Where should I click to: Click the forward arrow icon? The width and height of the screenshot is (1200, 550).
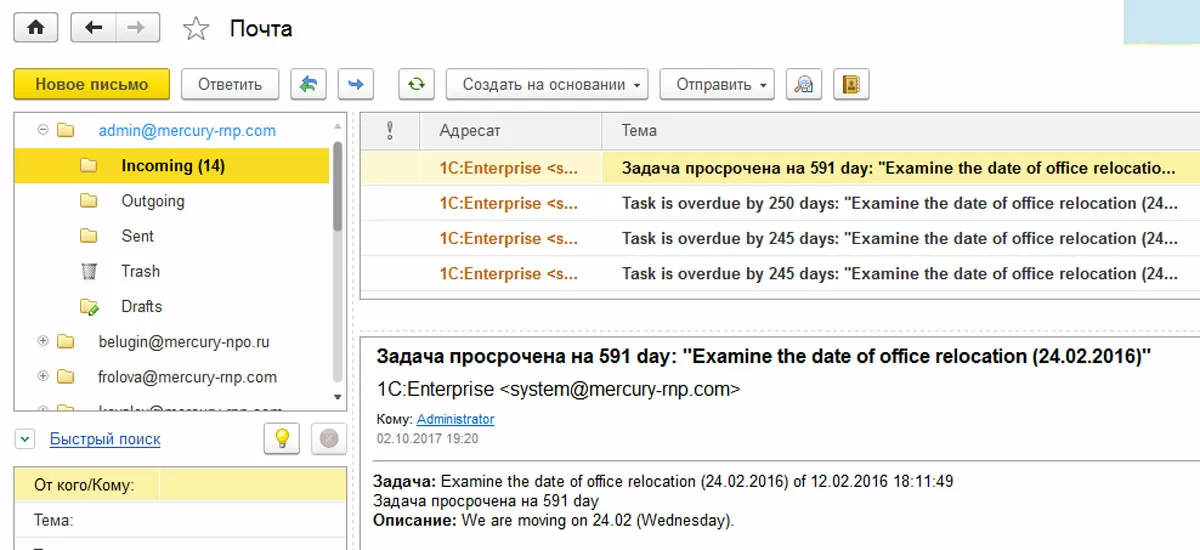355,85
